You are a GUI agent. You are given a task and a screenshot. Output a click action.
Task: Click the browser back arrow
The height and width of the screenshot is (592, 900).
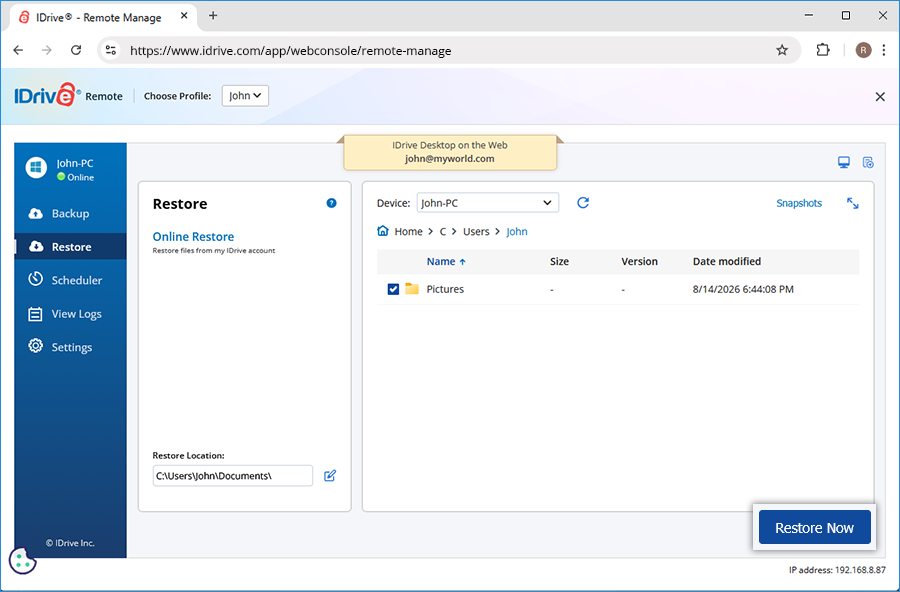click(x=18, y=51)
